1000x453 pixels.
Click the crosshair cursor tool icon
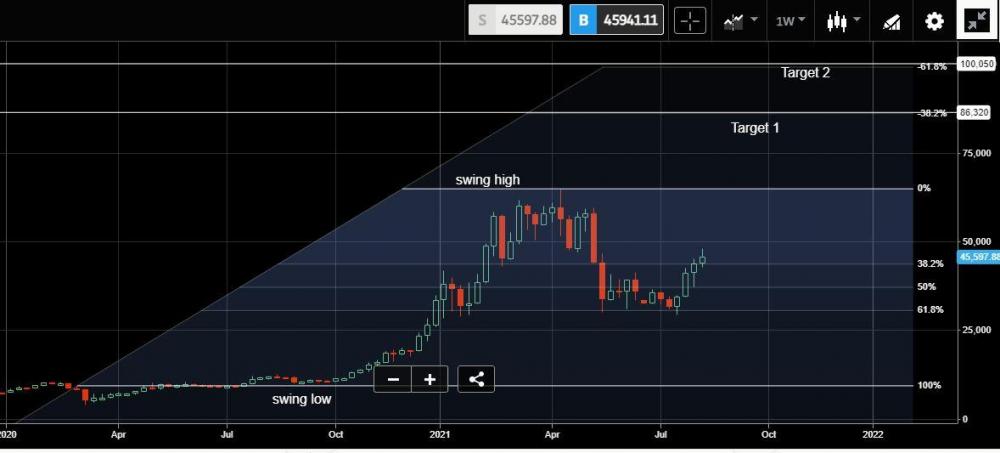pyautogui.click(x=690, y=20)
